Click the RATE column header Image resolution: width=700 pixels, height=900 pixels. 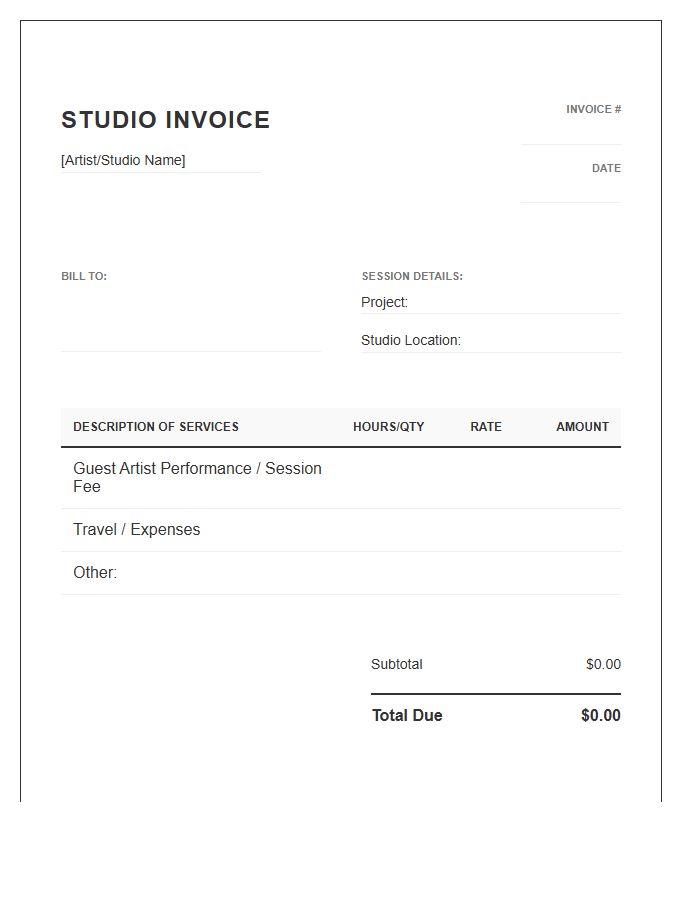[x=486, y=427]
